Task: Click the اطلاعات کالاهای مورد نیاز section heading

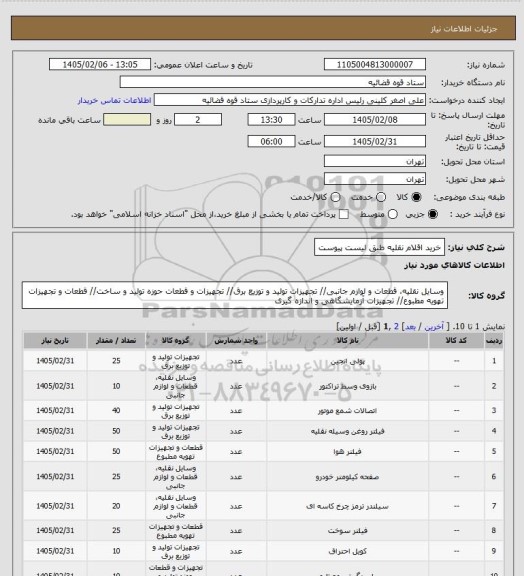Action: point(455,265)
